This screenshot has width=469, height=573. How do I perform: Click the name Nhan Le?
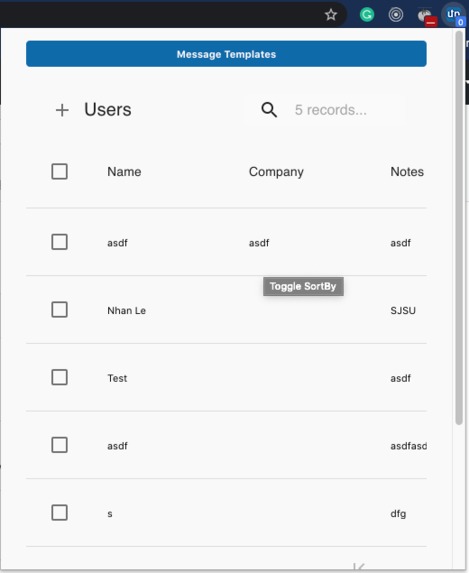(126, 311)
